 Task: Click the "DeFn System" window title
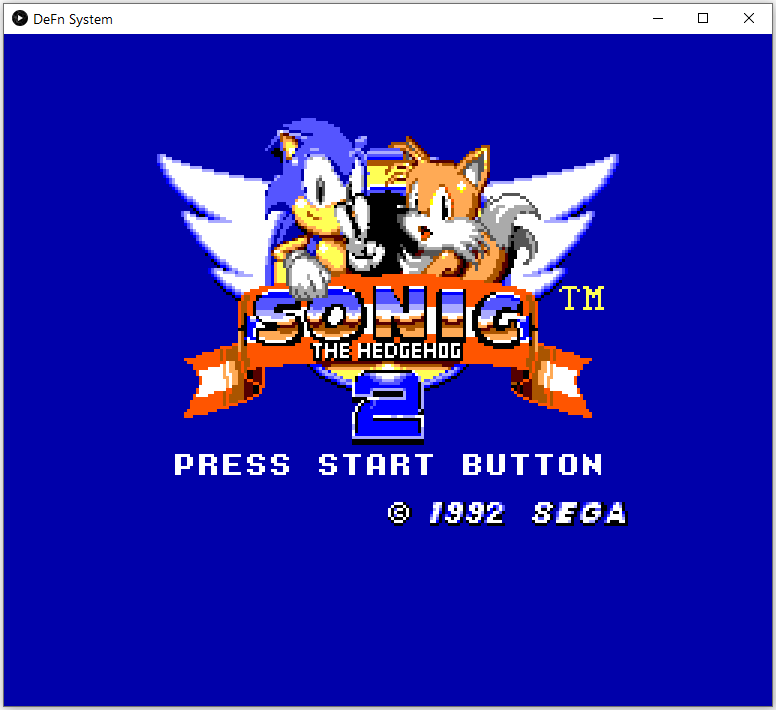click(x=73, y=19)
